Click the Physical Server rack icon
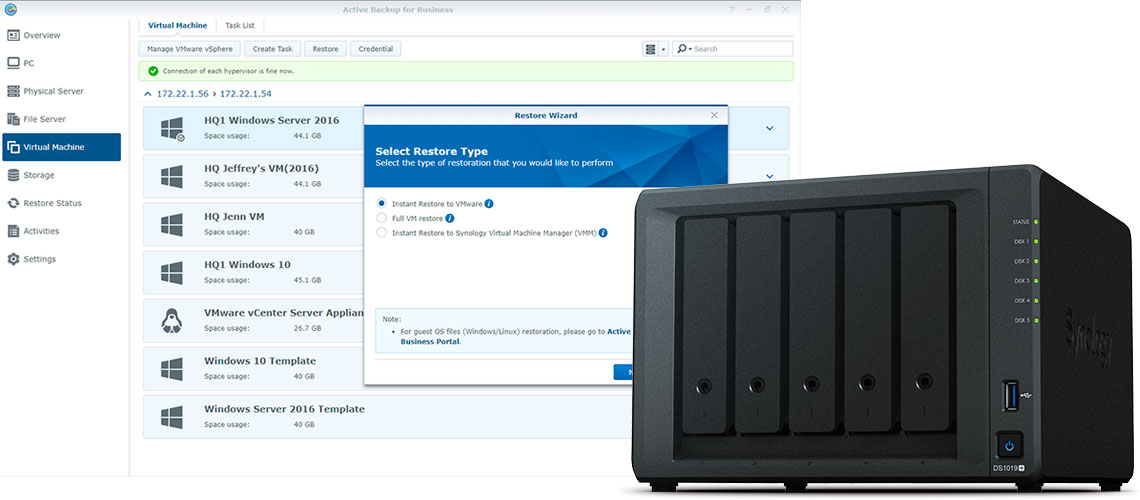Screen dimensions: 1140x500 click(13, 91)
